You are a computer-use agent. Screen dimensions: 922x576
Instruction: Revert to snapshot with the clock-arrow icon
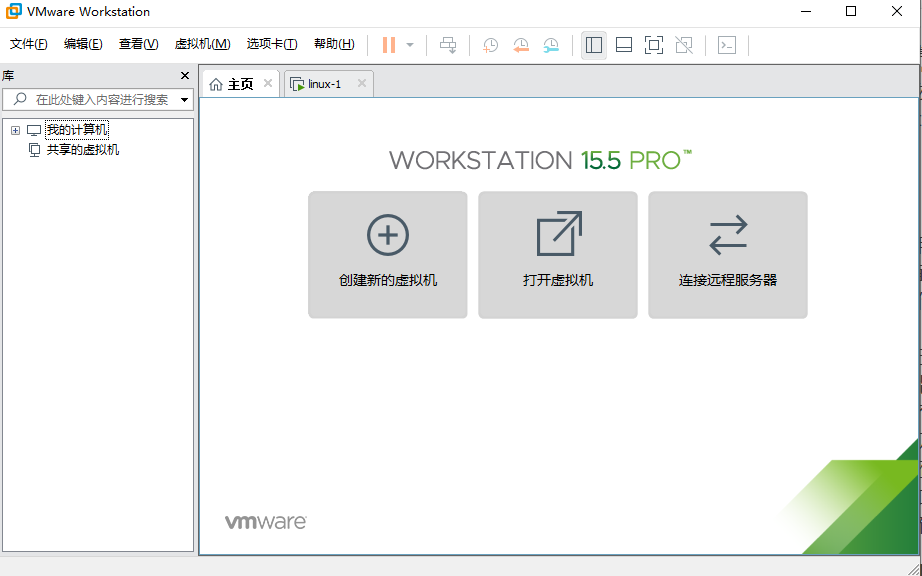click(521, 45)
